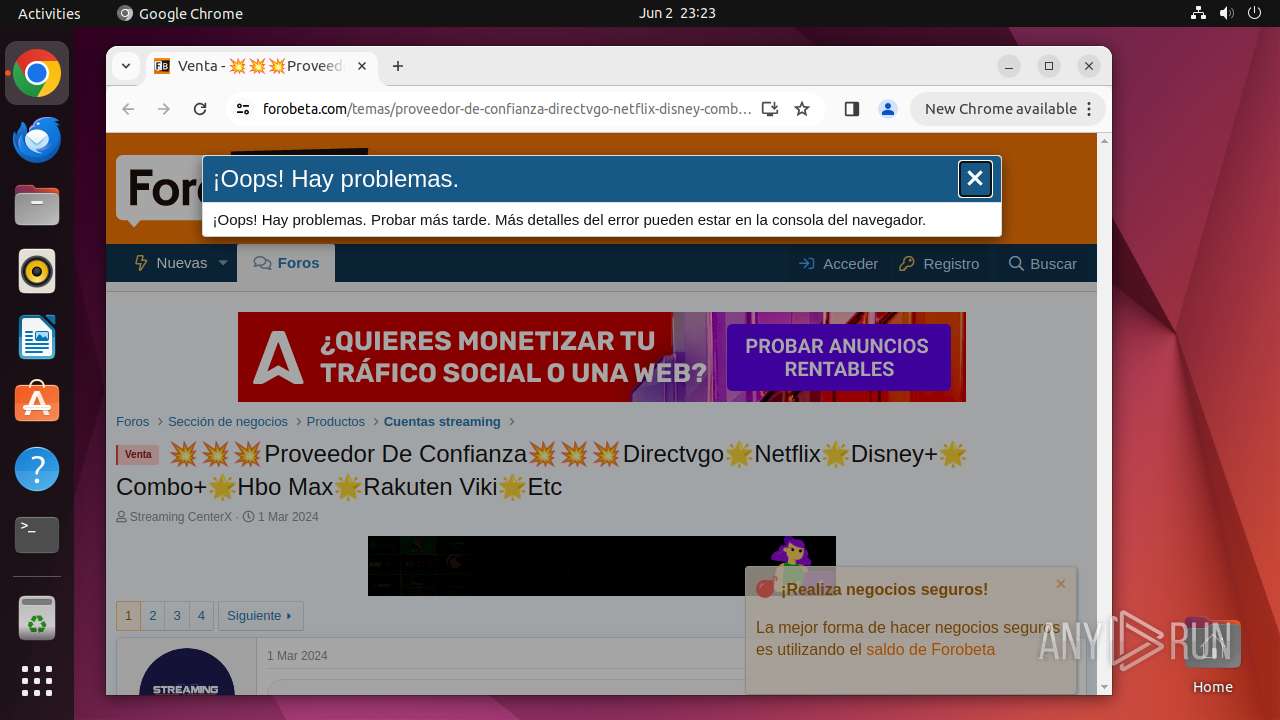The image size is (1280, 720).
Task: Select the Venta Proveedor browser tab
Action: click(x=260, y=66)
